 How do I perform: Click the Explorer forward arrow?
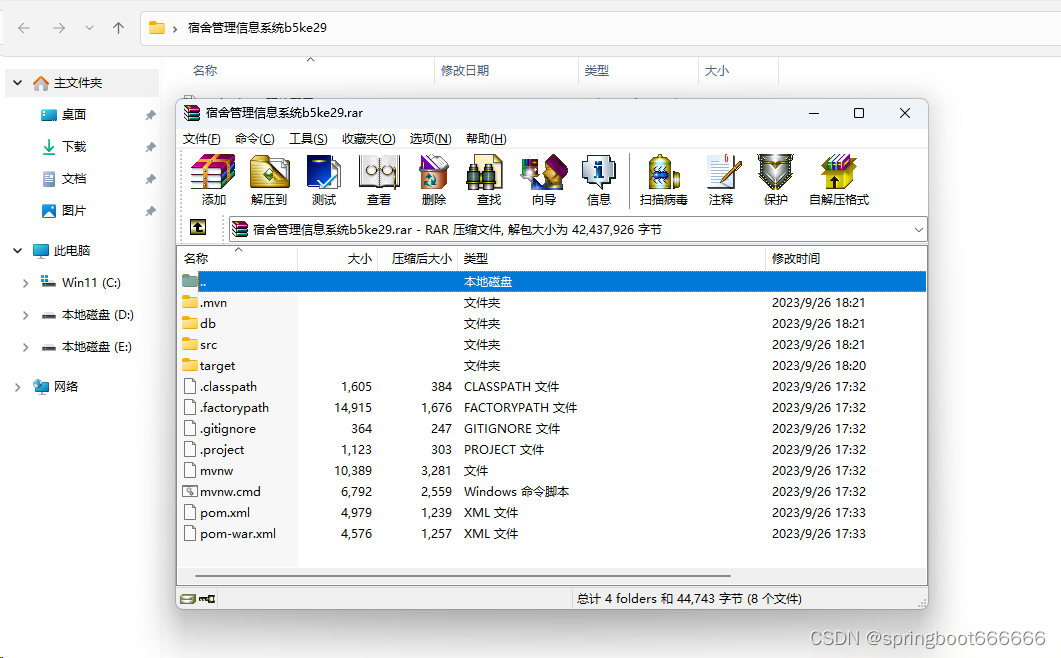tap(59, 28)
